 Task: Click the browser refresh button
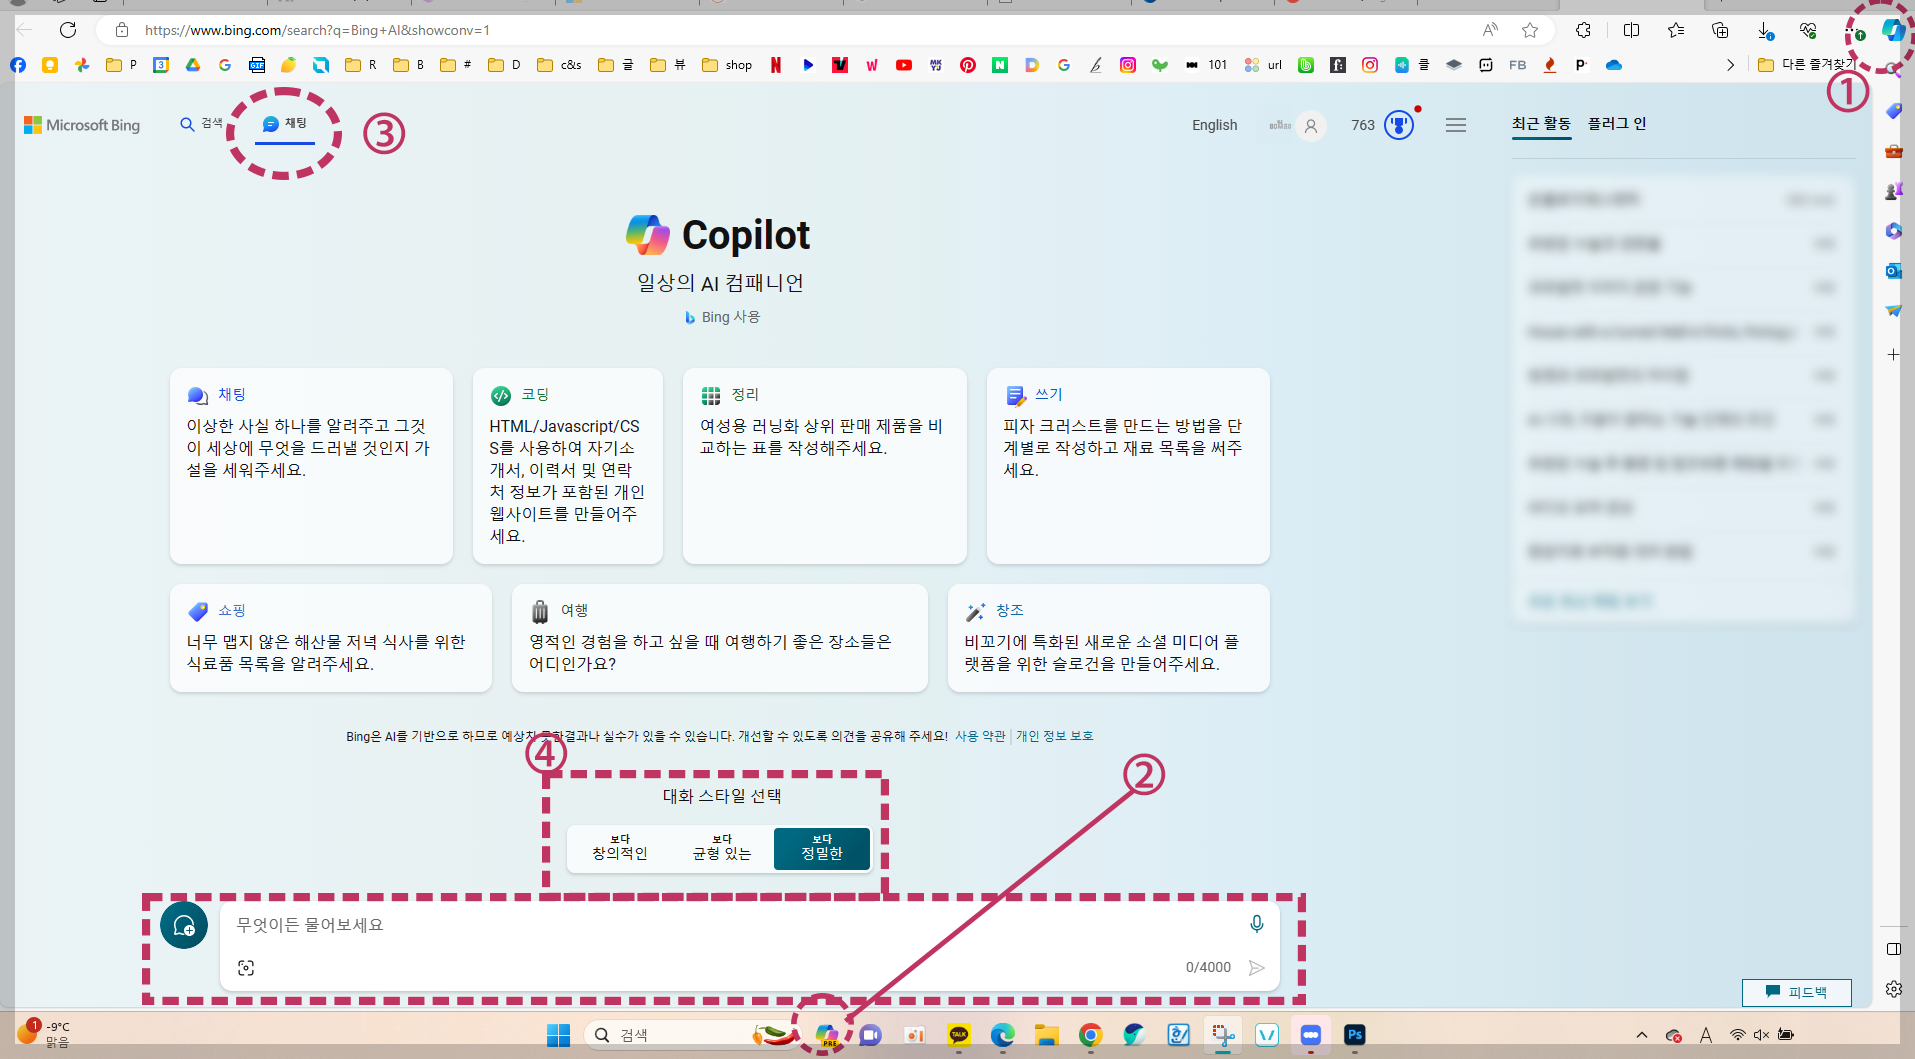click(68, 30)
